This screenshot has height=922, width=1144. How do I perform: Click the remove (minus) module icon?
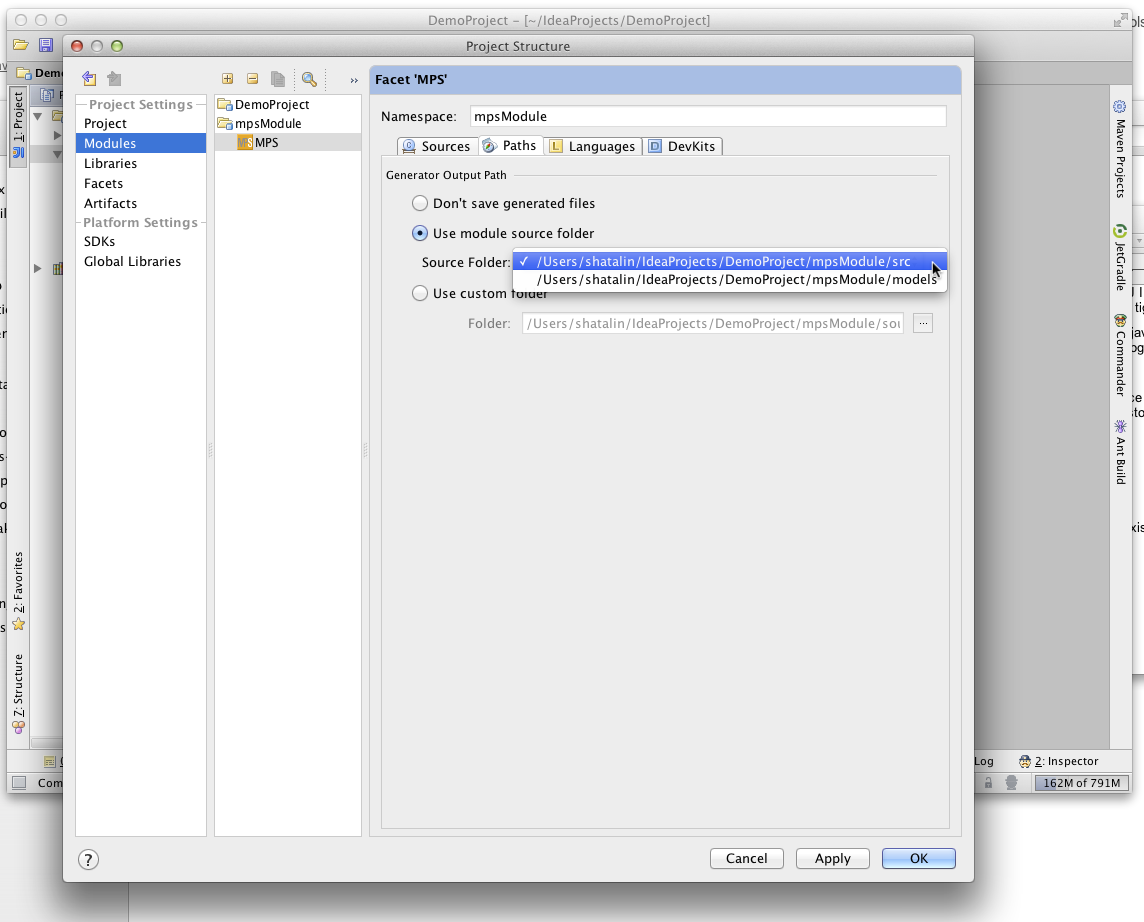click(252, 79)
